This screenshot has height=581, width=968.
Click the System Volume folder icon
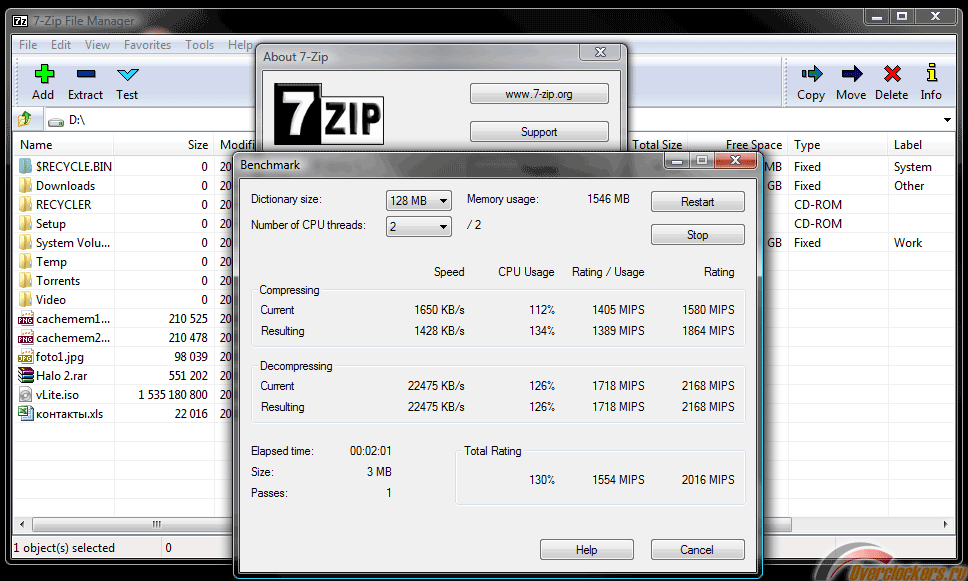click(25, 243)
